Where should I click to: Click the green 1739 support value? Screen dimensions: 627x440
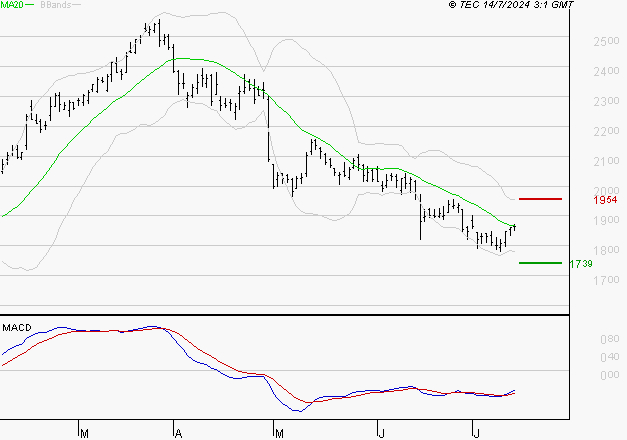[581, 264]
